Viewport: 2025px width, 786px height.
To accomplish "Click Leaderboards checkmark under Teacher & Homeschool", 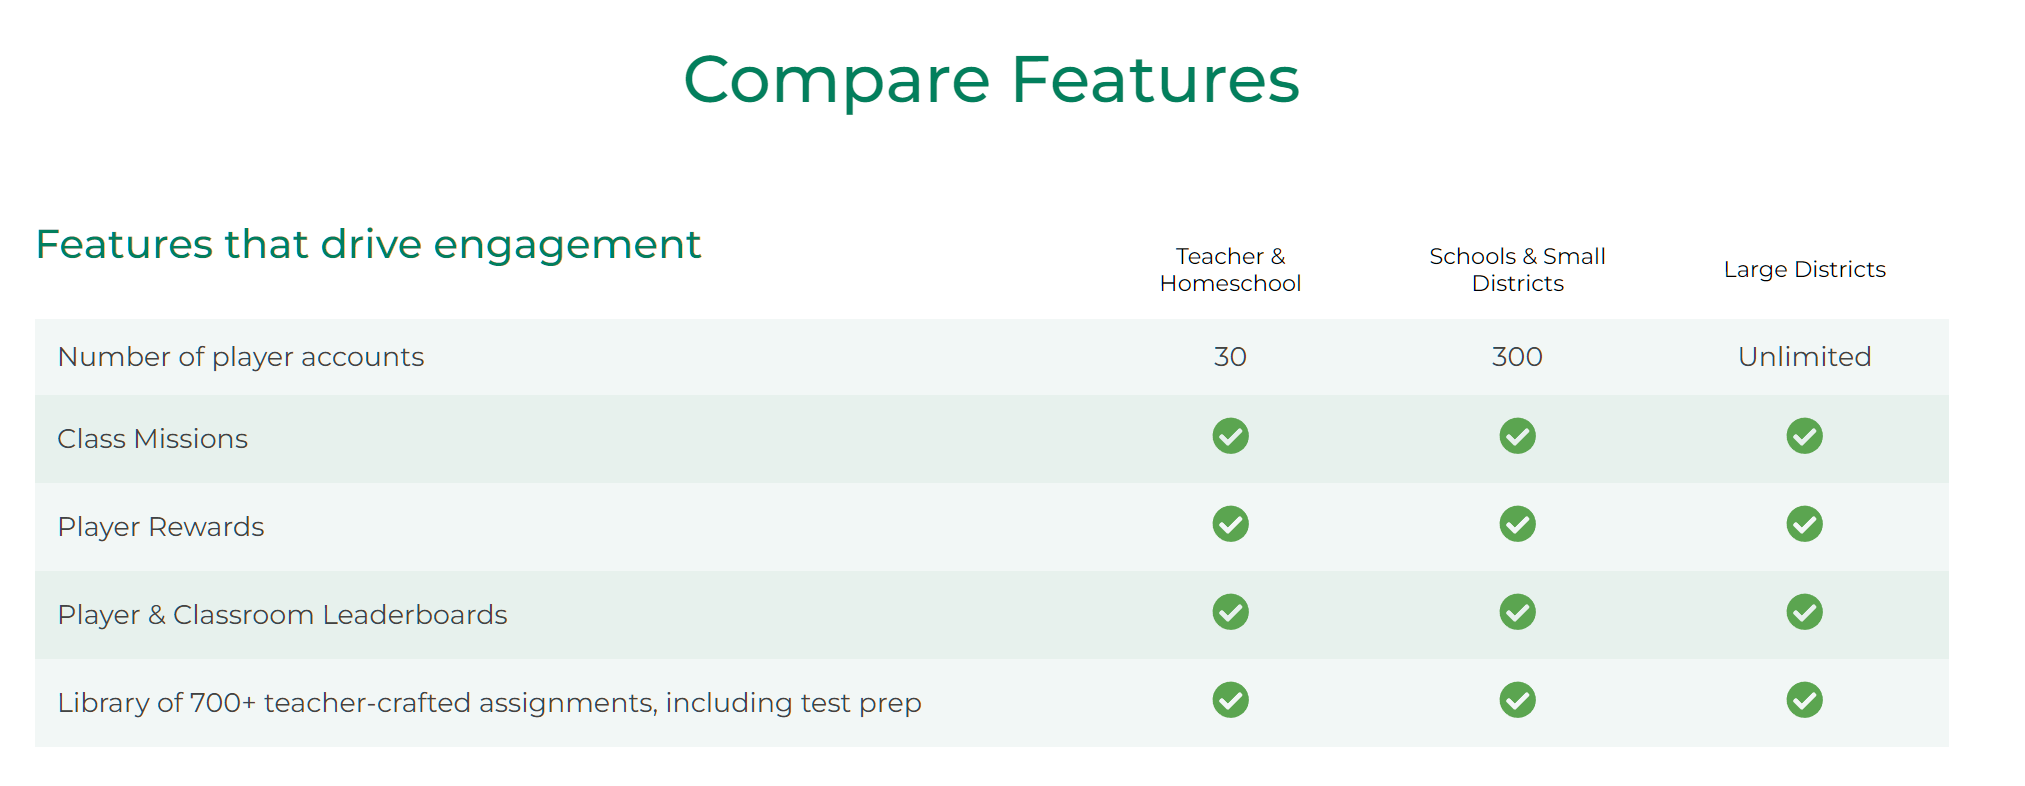I will coord(1230,612).
